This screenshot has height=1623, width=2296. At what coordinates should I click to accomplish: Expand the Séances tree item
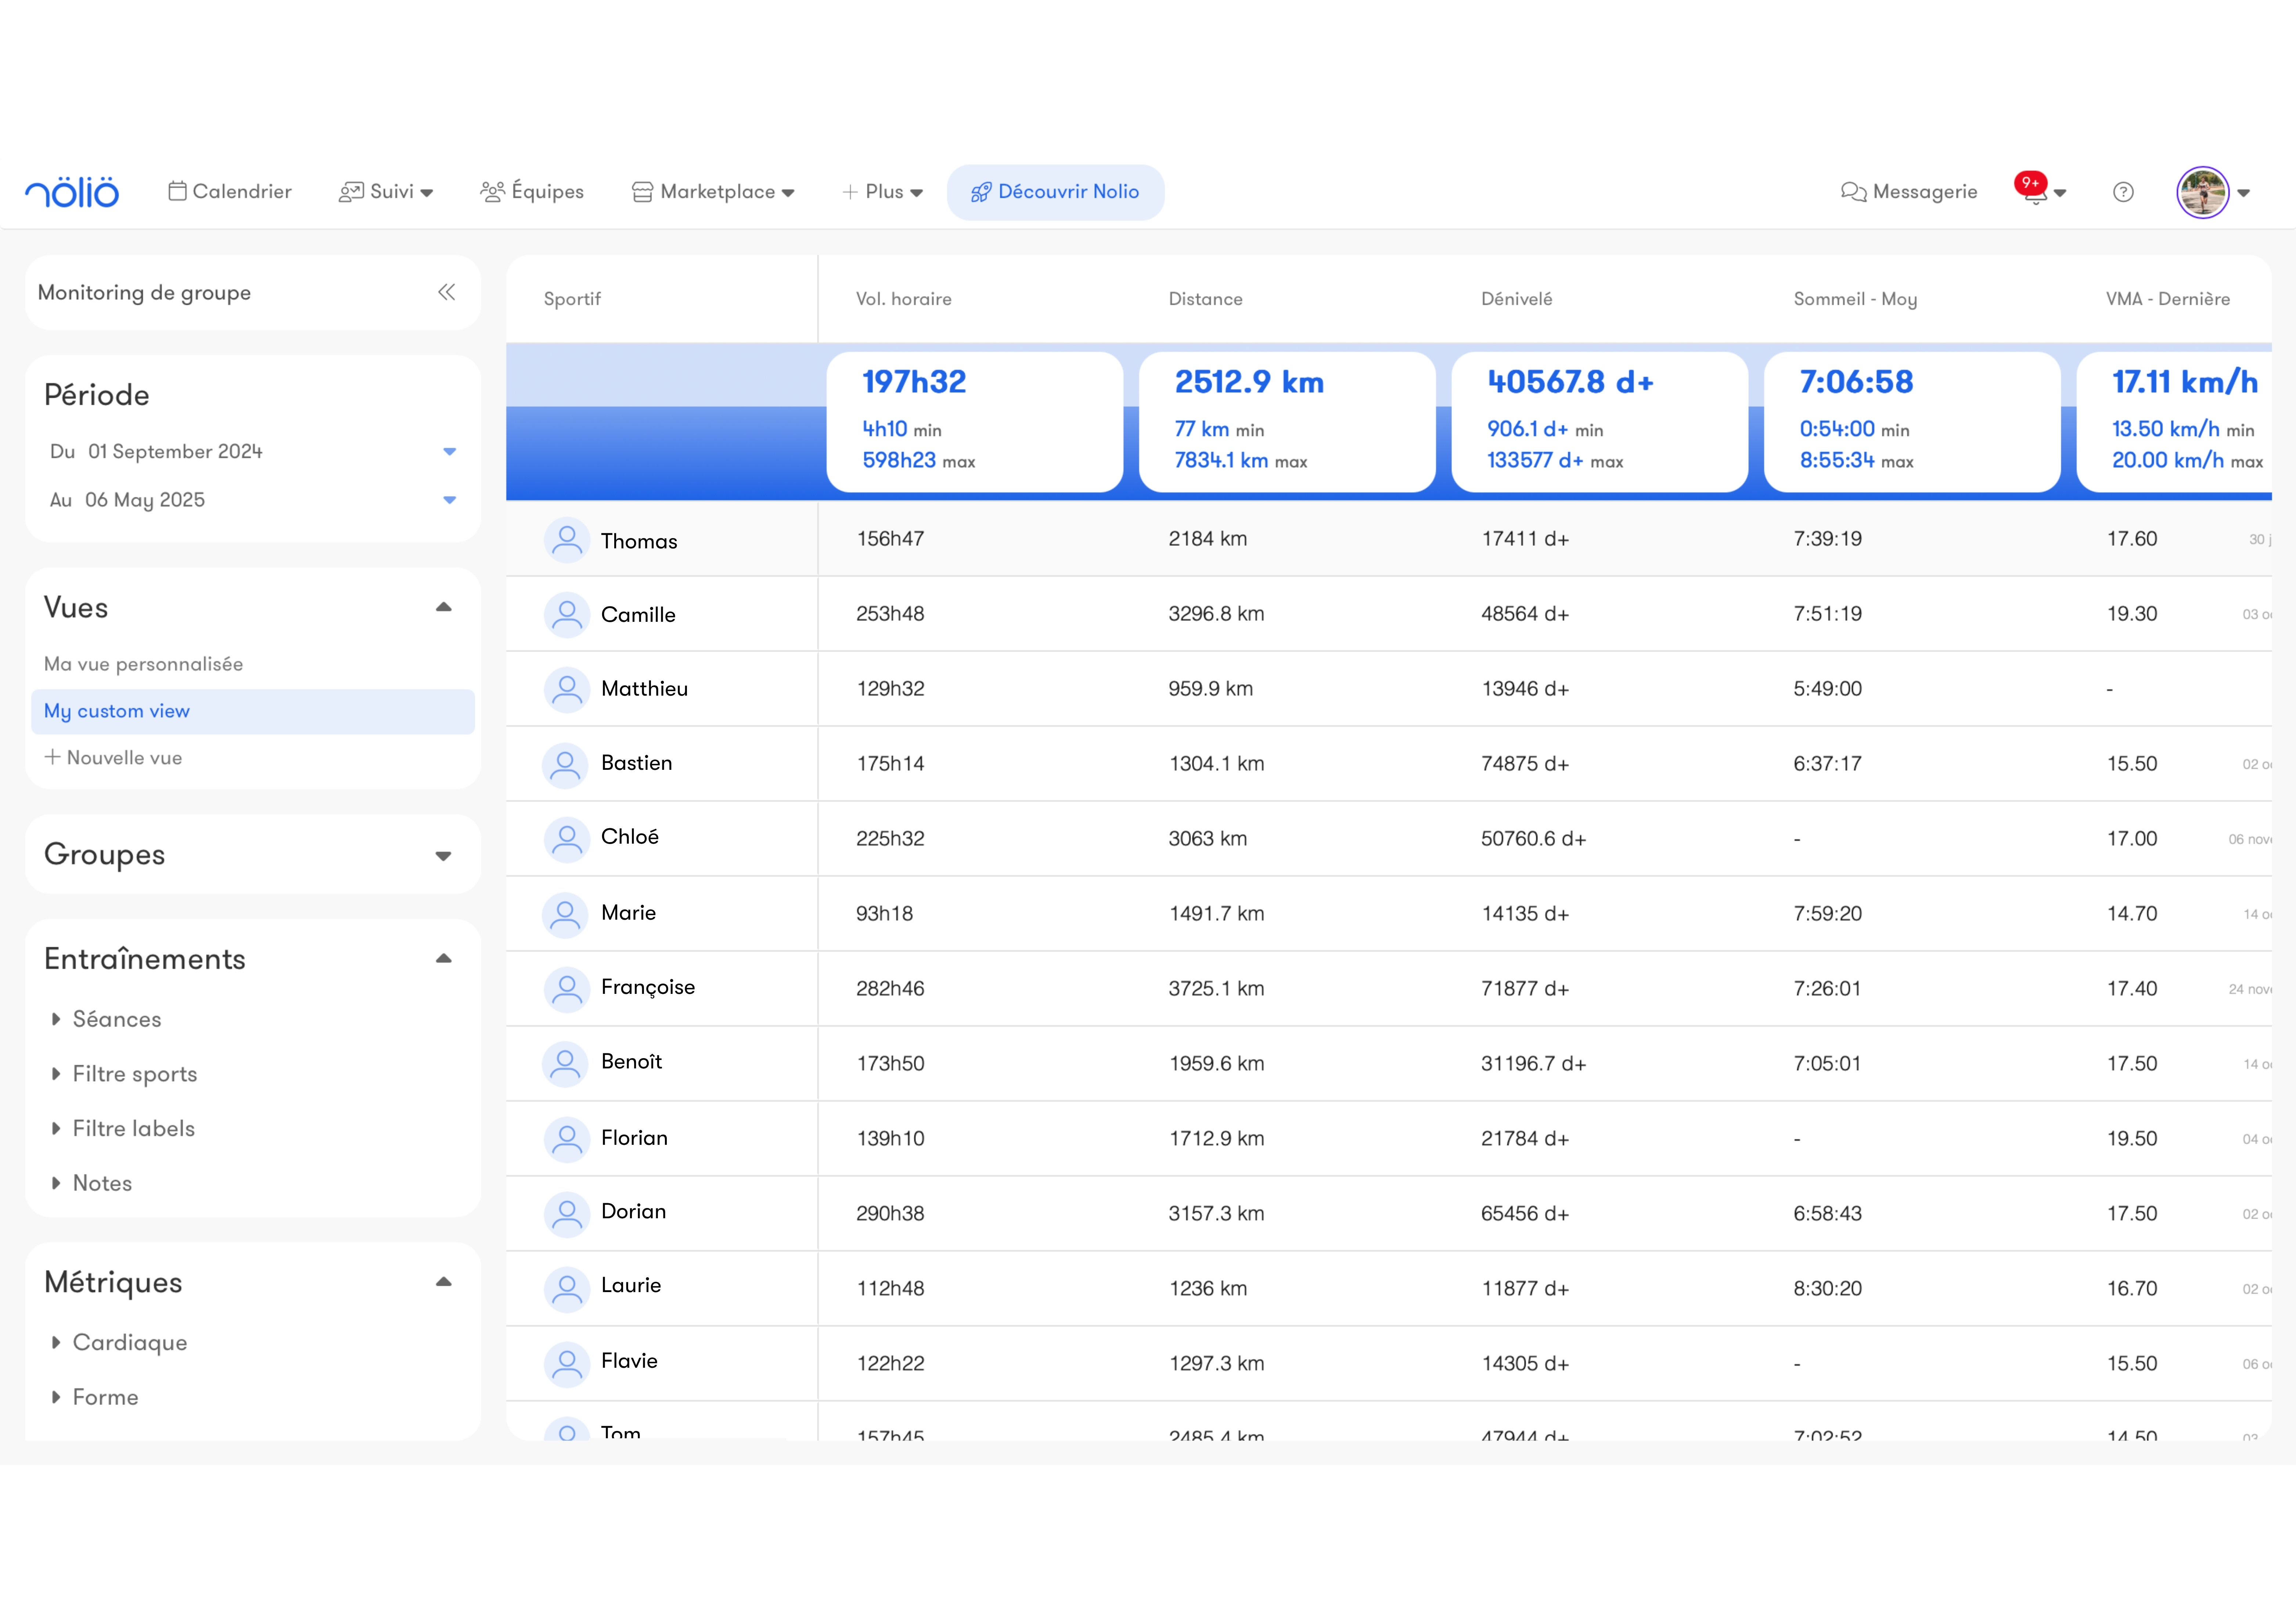click(x=56, y=1019)
